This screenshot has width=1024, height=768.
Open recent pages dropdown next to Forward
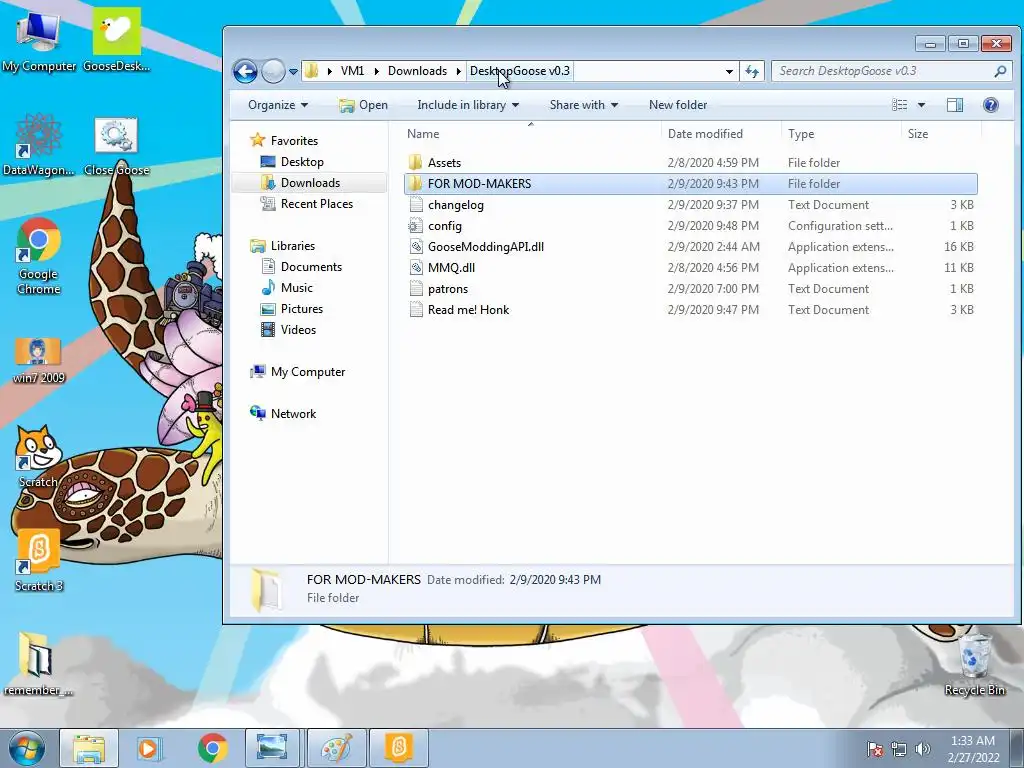293,72
